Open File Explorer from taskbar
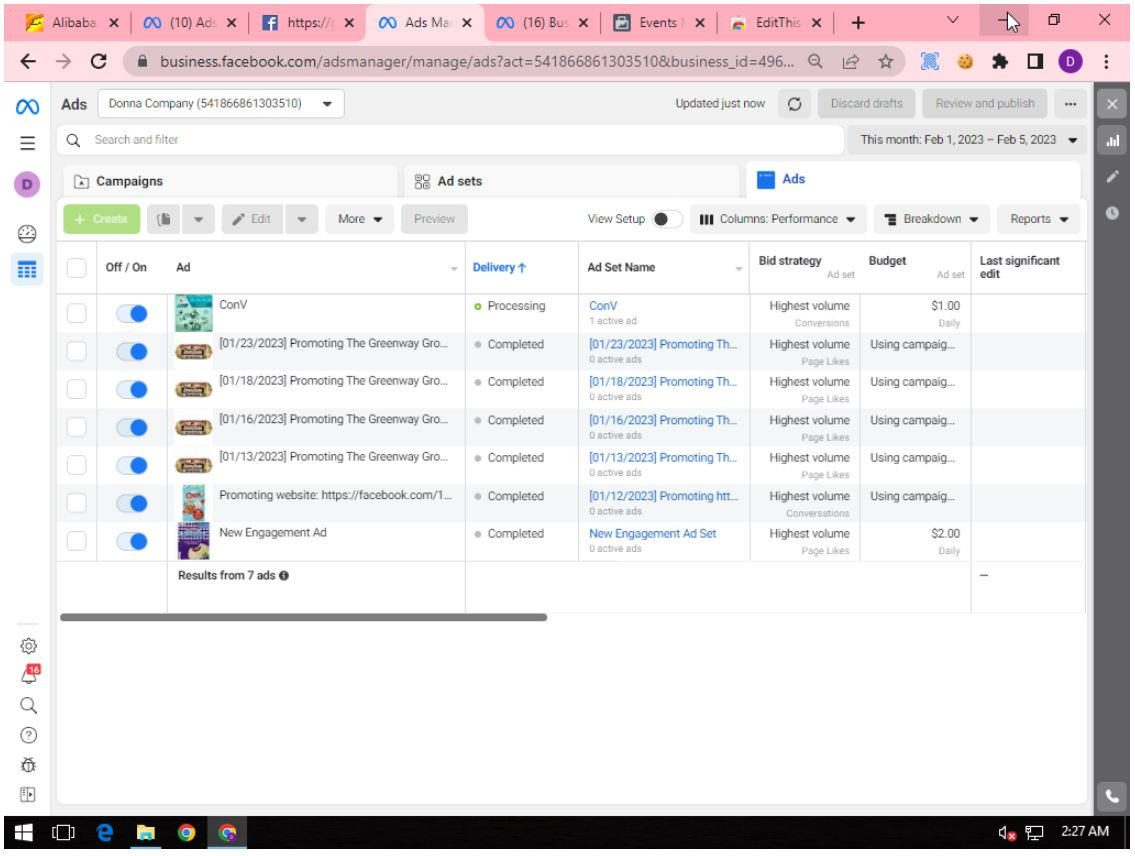Screen dimensions: 1135x856 145,833
